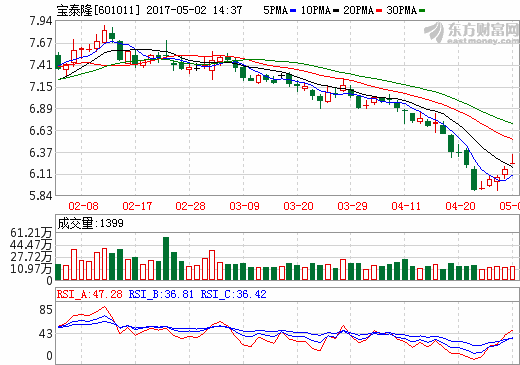Click the 04-20 date label

[460, 206]
